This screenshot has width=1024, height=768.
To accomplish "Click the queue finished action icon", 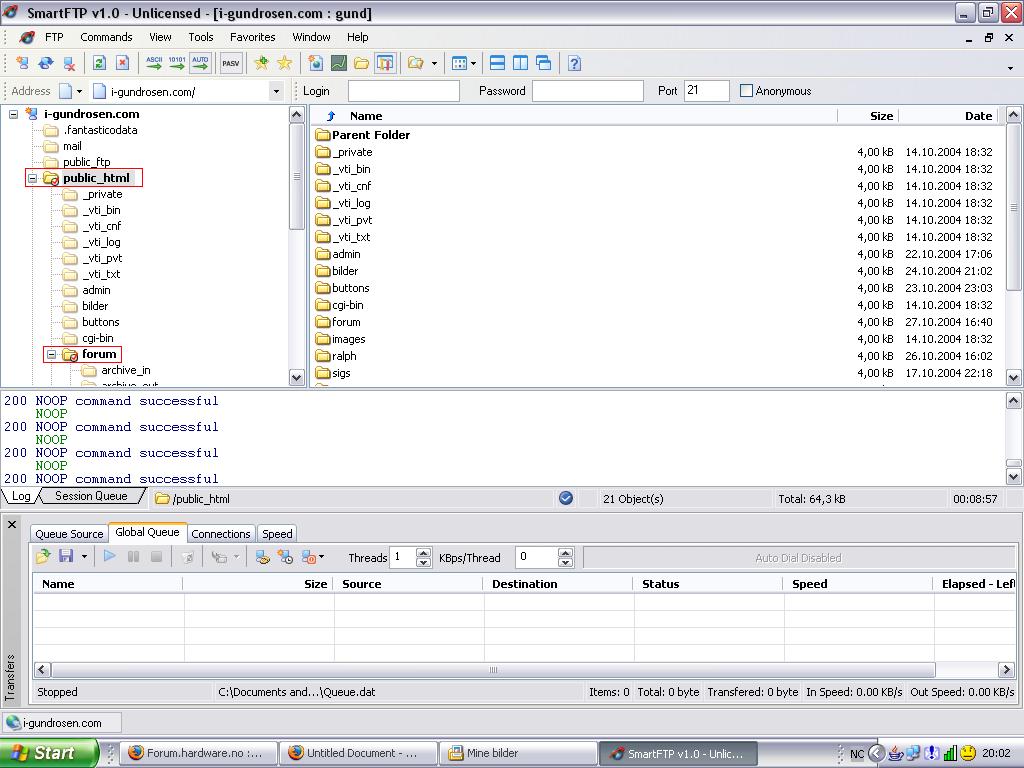I will tap(309, 557).
